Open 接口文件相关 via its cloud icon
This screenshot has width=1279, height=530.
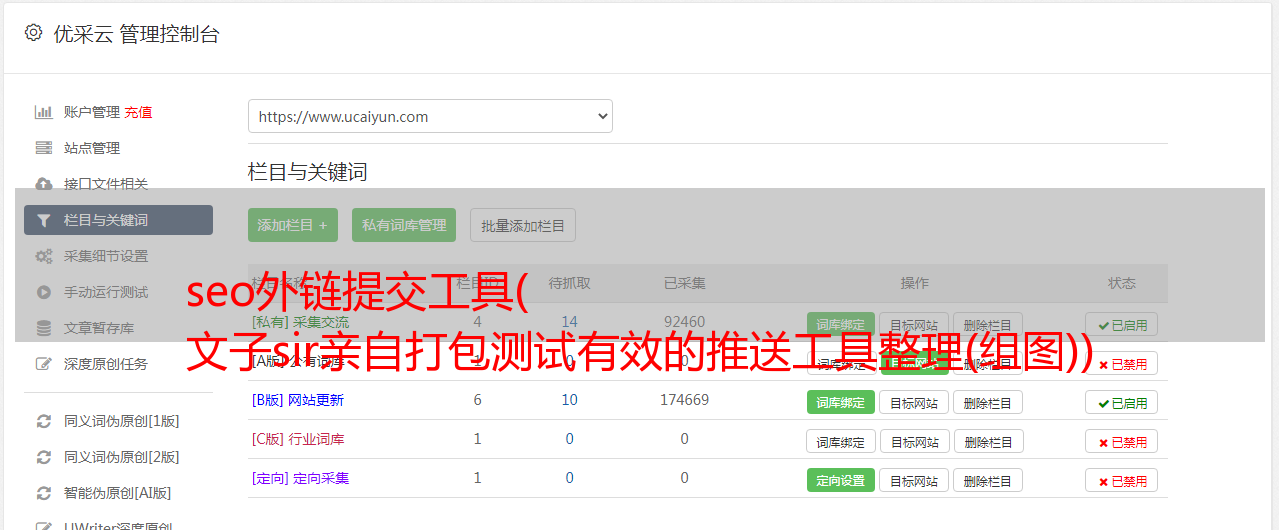(x=44, y=184)
